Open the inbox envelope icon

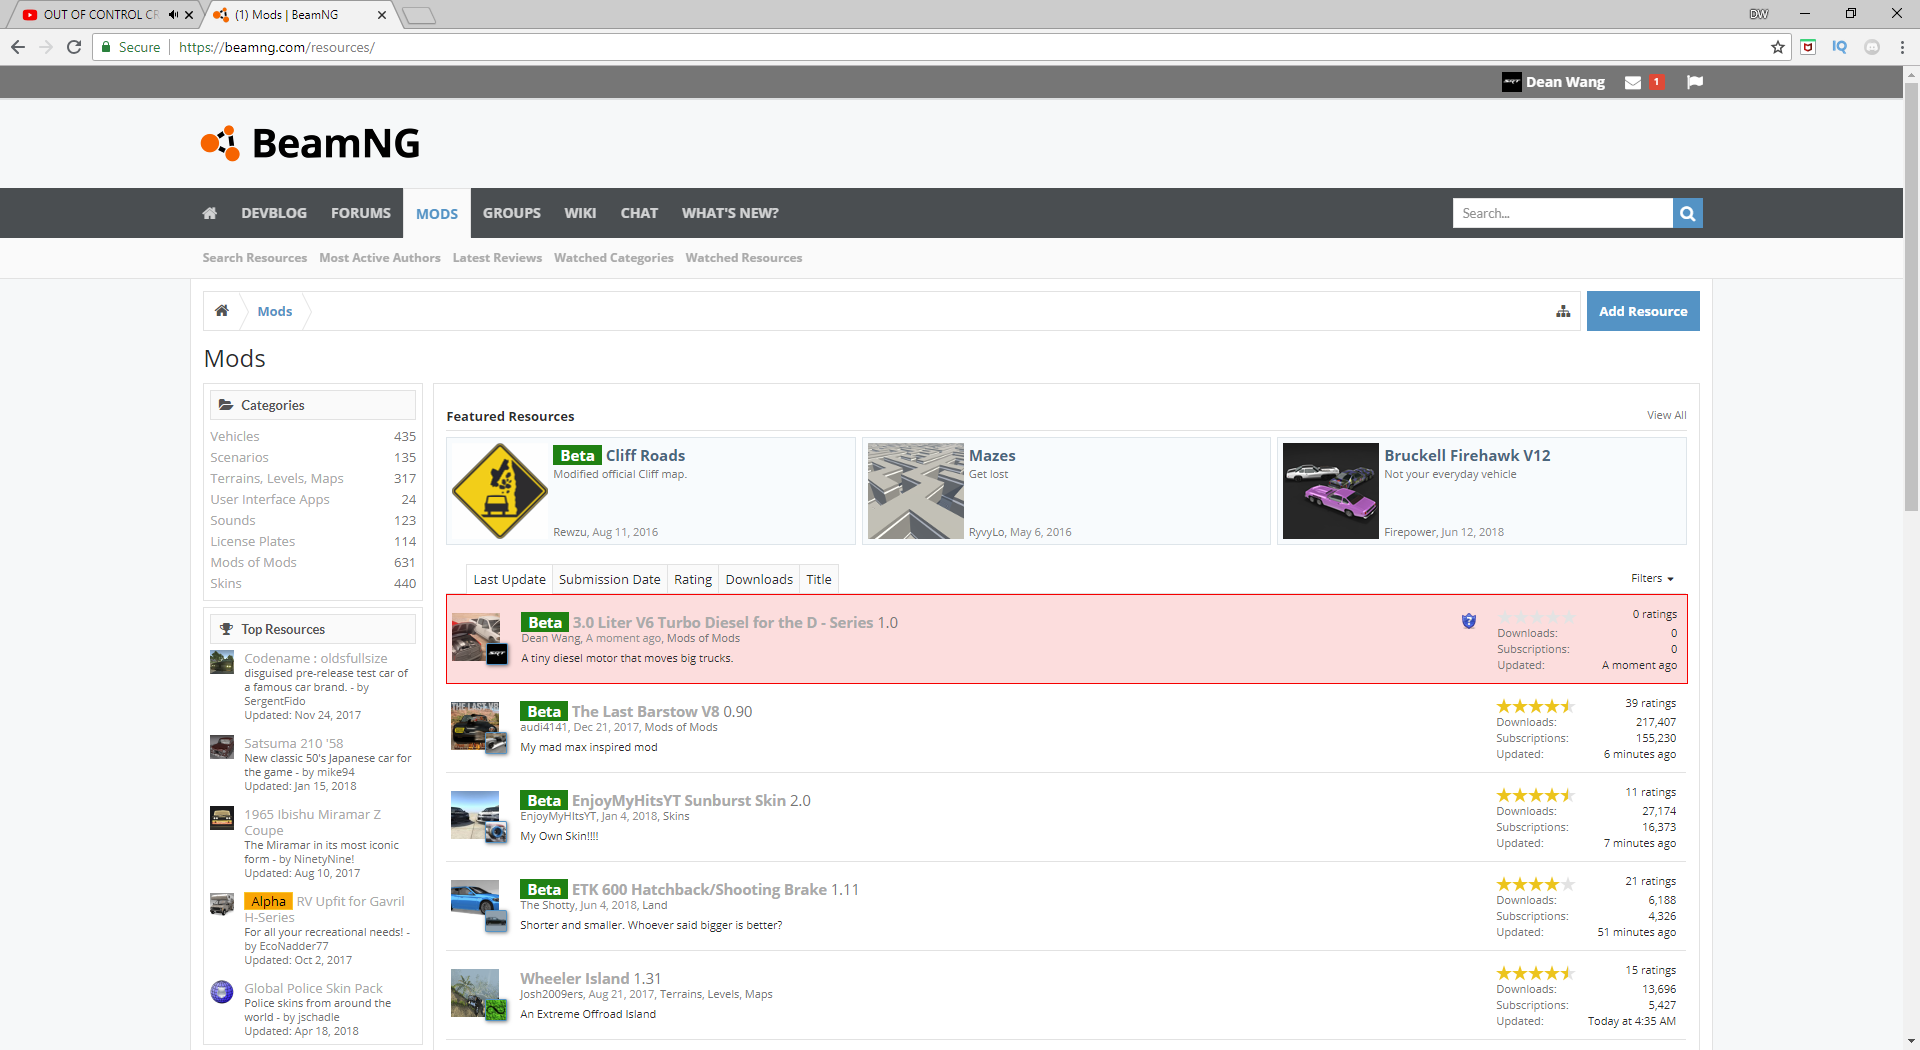(x=1633, y=82)
